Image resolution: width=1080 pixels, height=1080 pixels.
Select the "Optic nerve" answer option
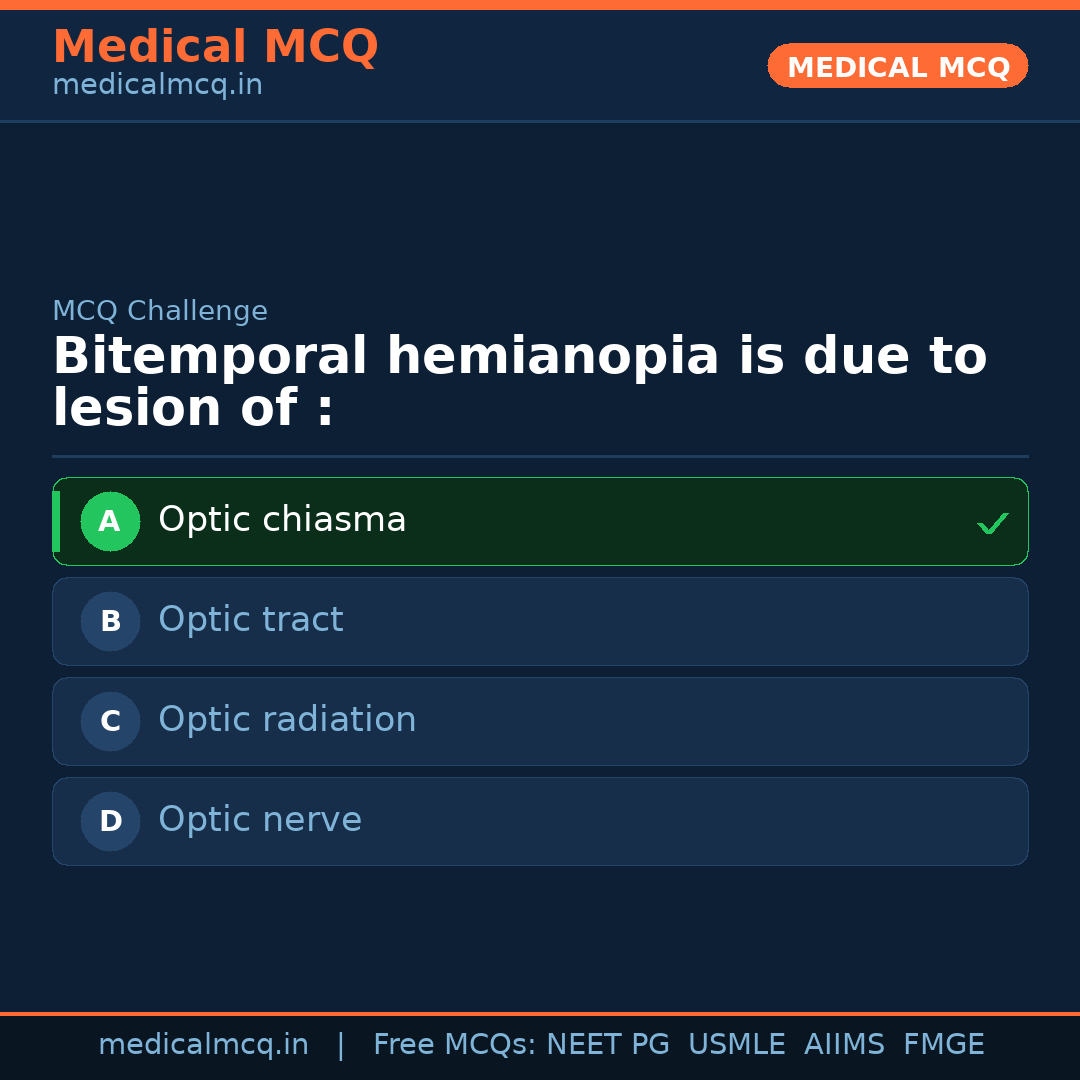[x=260, y=820]
